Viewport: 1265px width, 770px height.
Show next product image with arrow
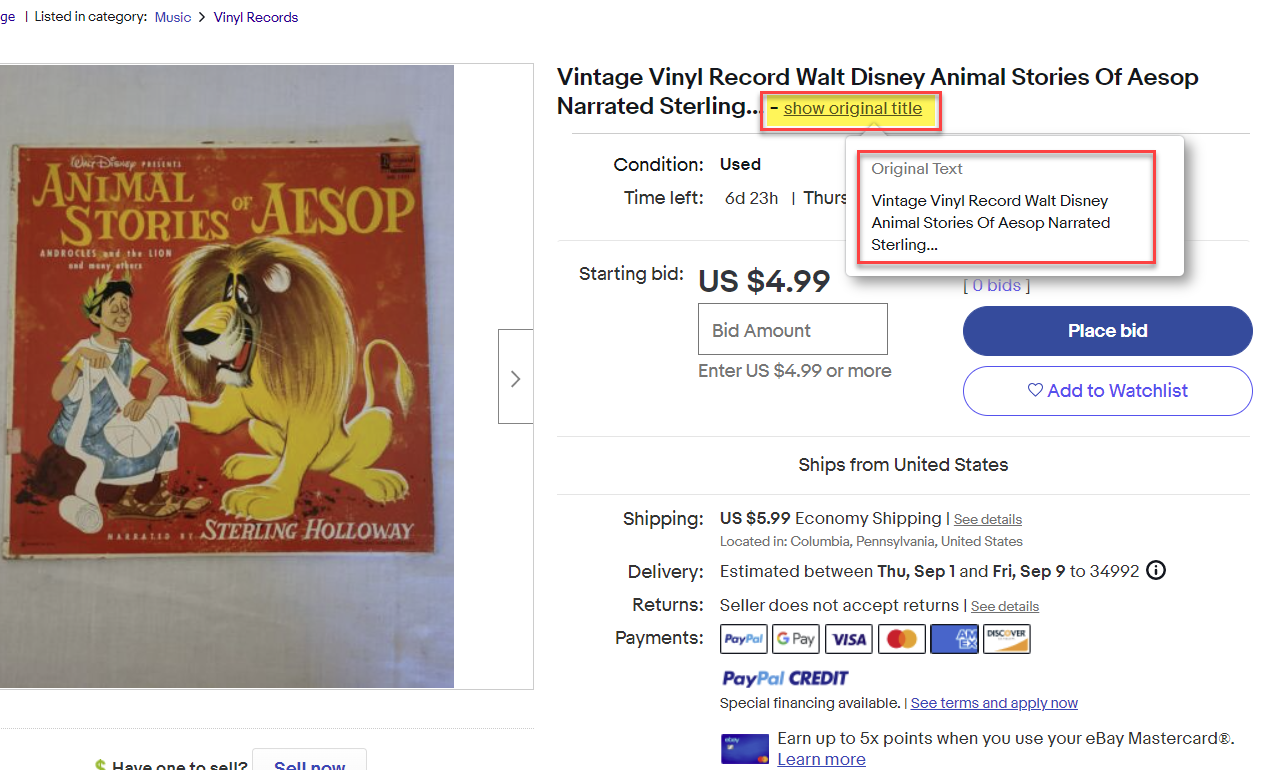tap(515, 377)
